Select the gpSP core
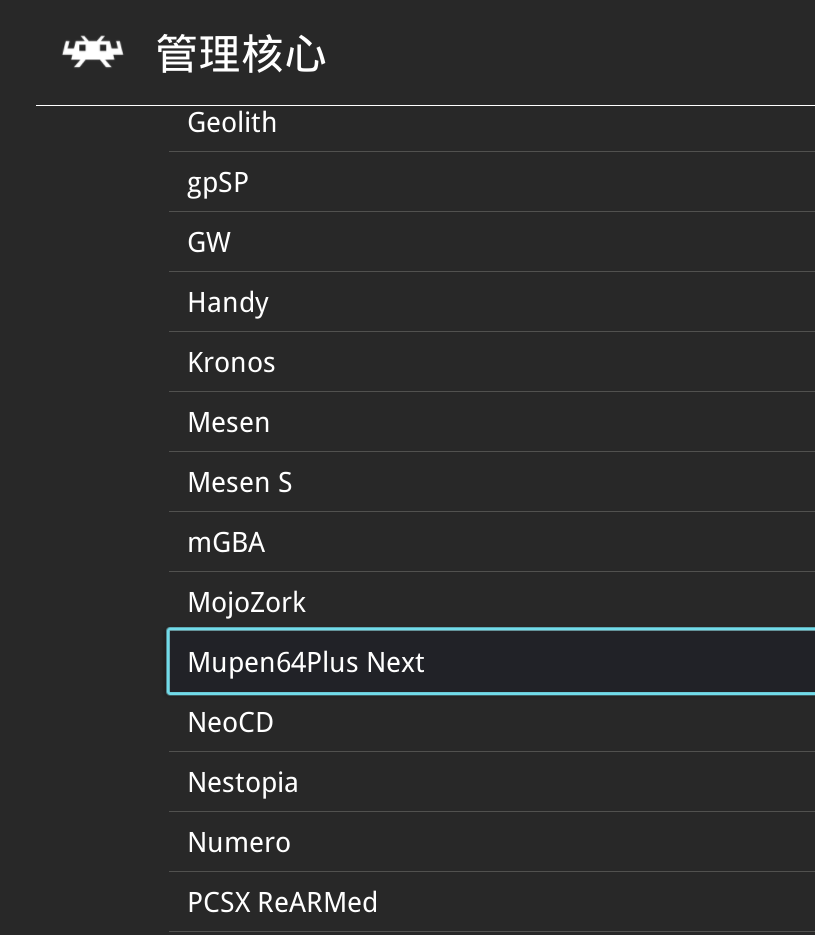Screen dimensions: 815x935 pos(218,183)
